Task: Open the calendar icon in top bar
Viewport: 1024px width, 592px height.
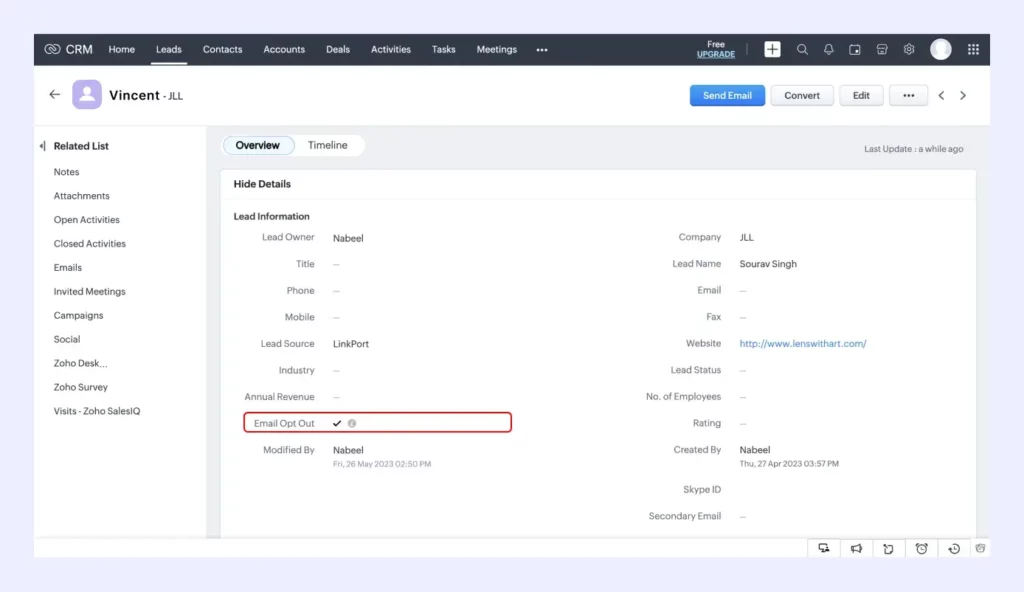Action: [x=854, y=49]
